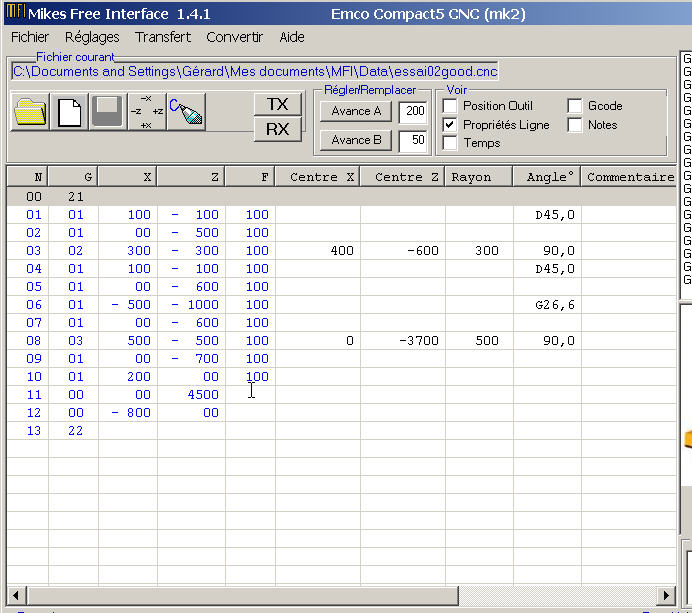Click the TX transmit button
This screenshot has height=613, width=692.
[x=277, y=104]
